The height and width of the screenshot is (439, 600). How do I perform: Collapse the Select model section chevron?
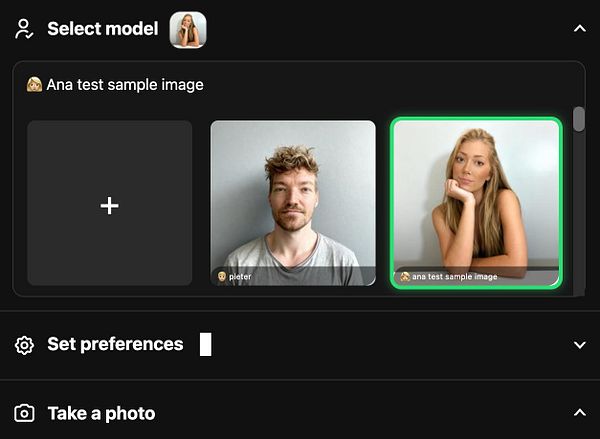coord(580,29)
